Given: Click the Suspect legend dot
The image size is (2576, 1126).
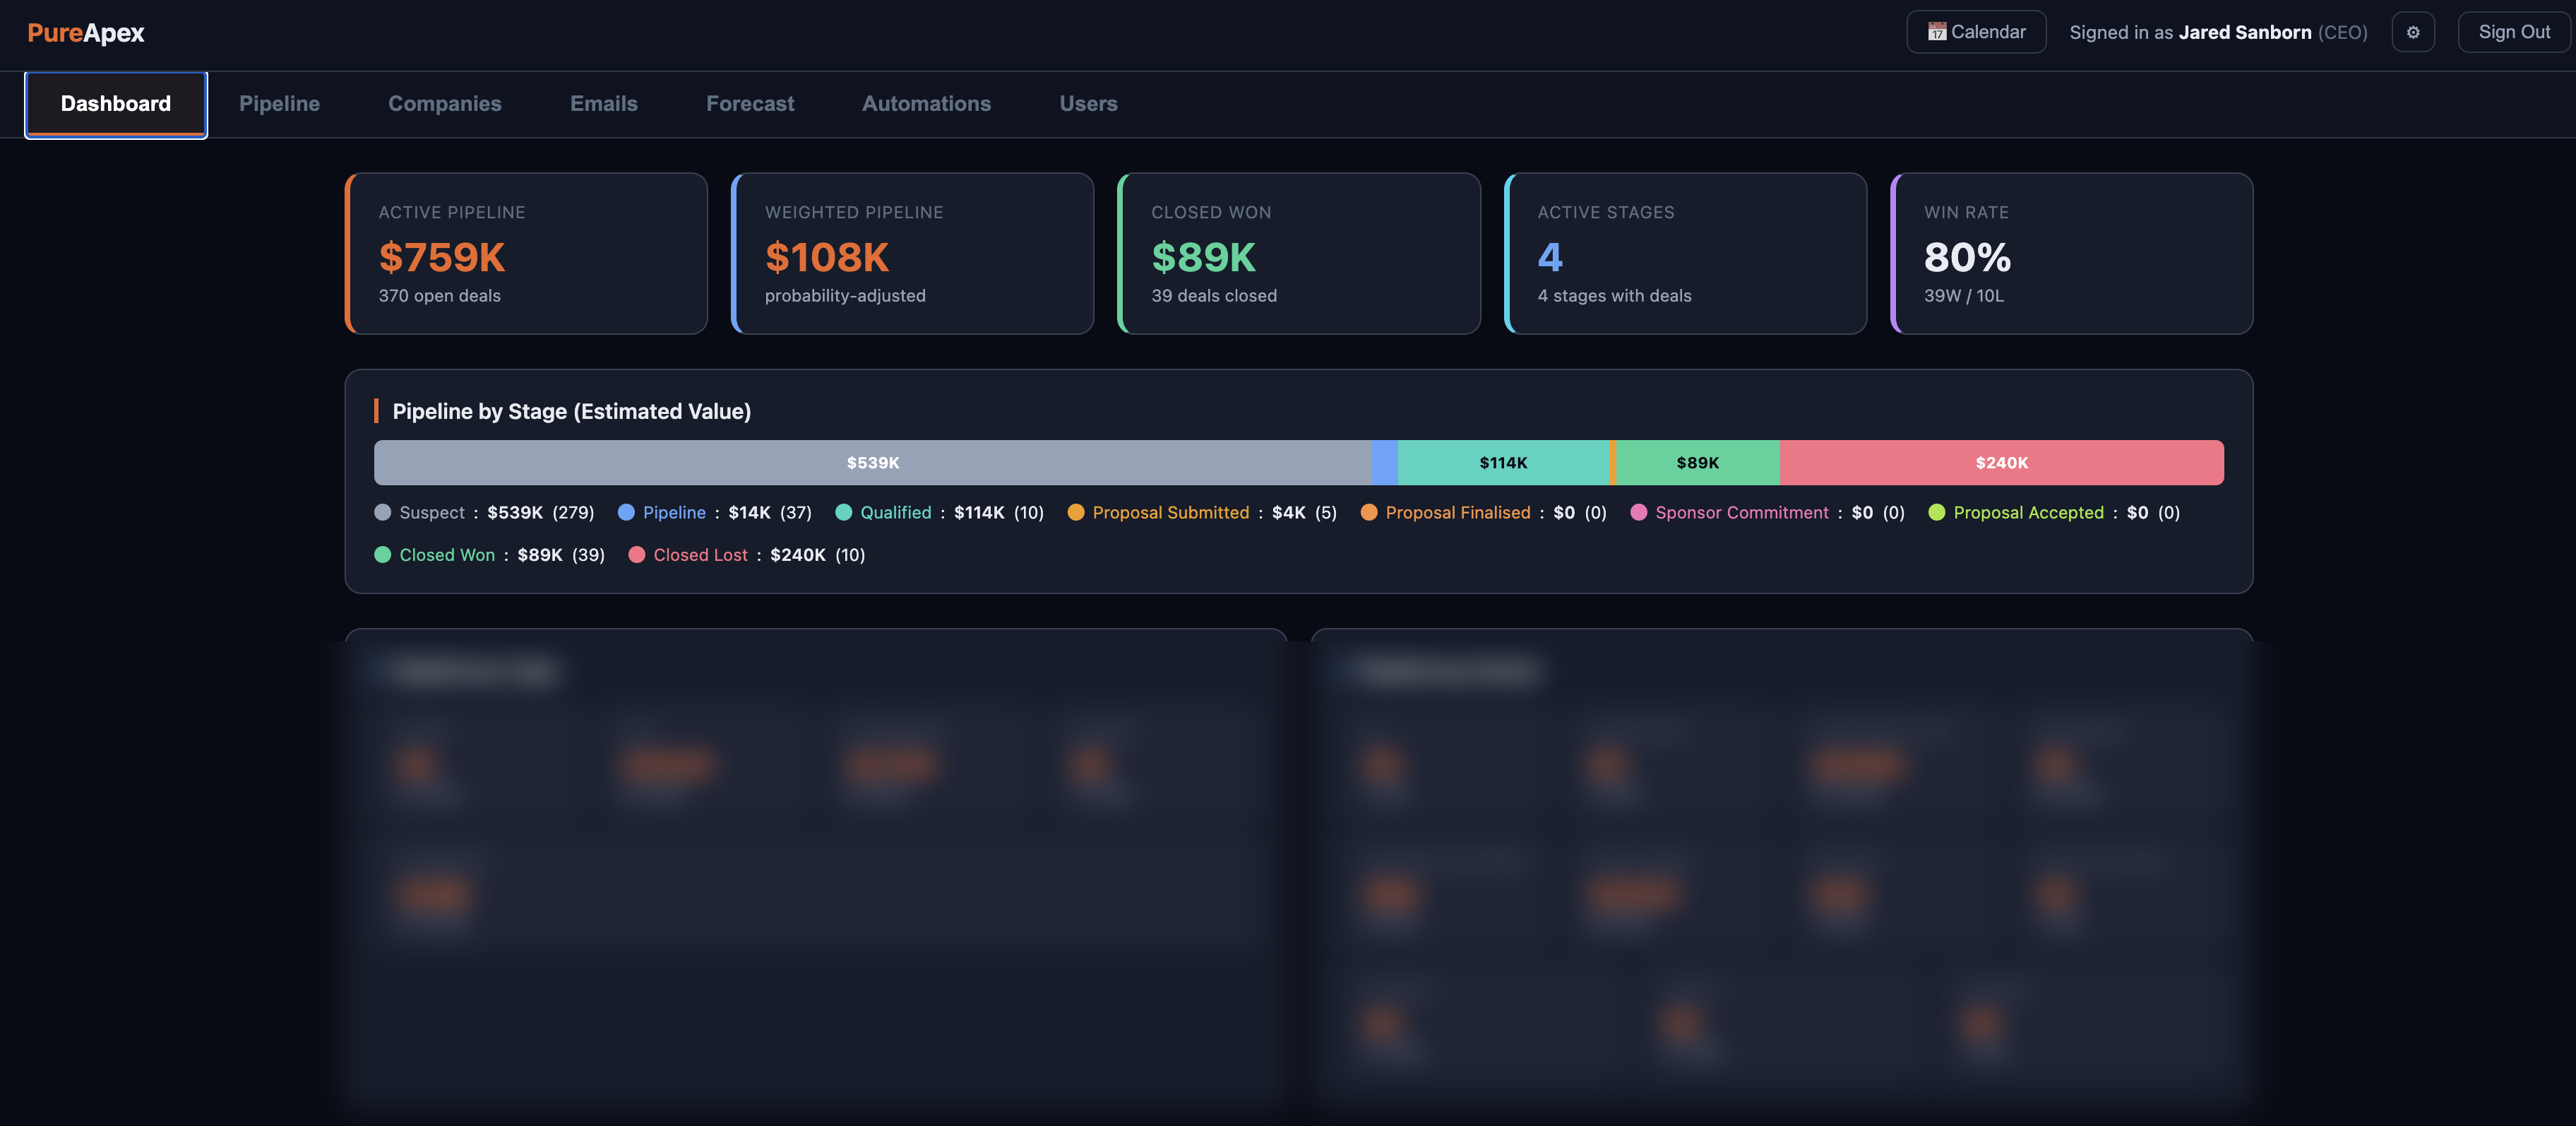Looking at the screenshot, I should (x=382, y=512).
